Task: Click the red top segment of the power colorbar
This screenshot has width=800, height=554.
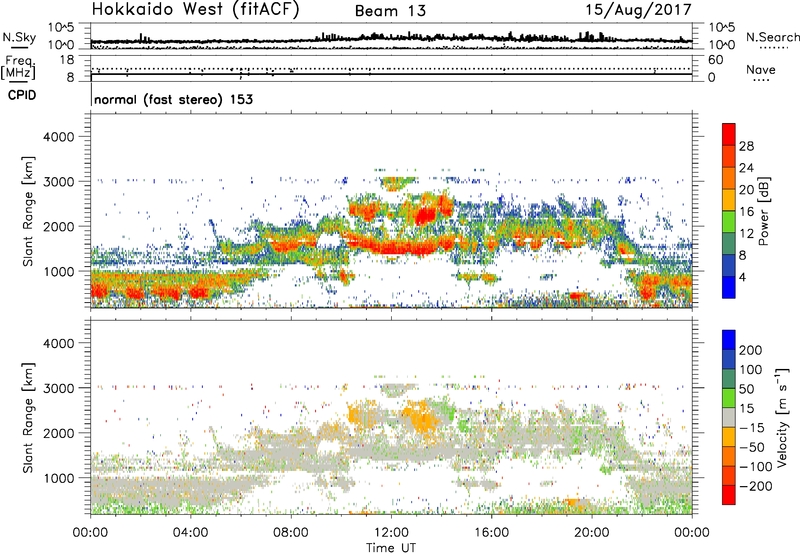Action: click(x=729, y=134)
